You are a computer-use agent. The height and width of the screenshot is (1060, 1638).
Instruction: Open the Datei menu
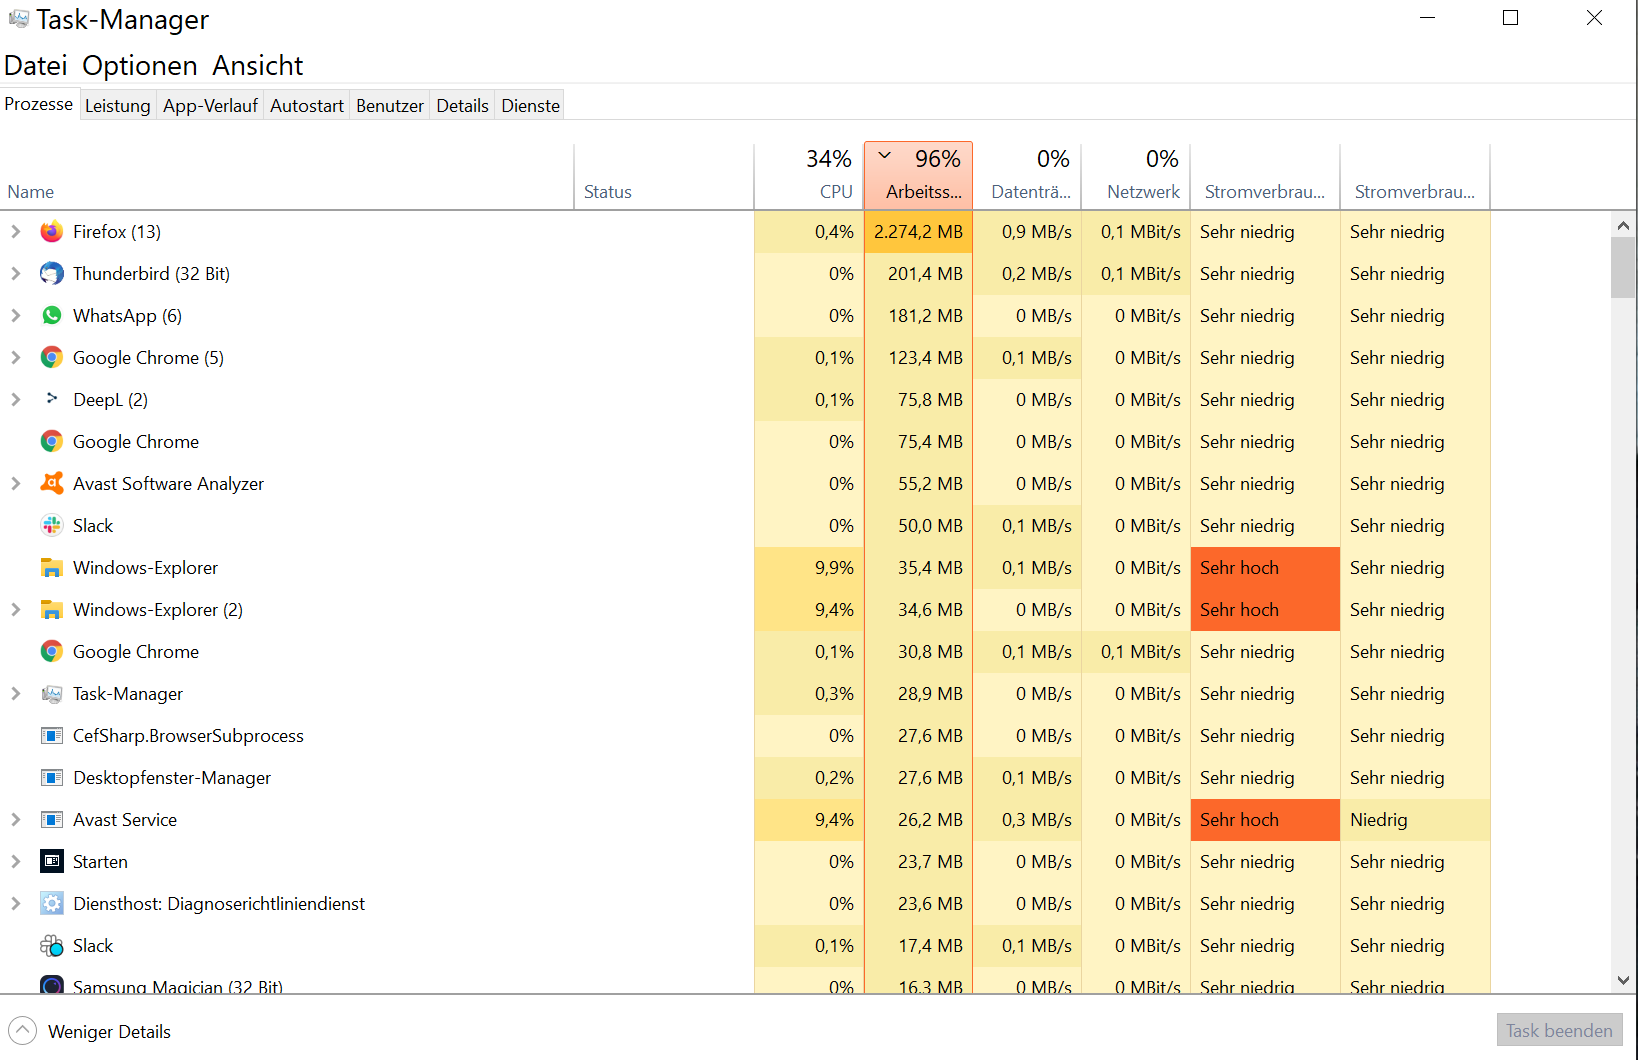pyautogui.click(x=36, y=66)
